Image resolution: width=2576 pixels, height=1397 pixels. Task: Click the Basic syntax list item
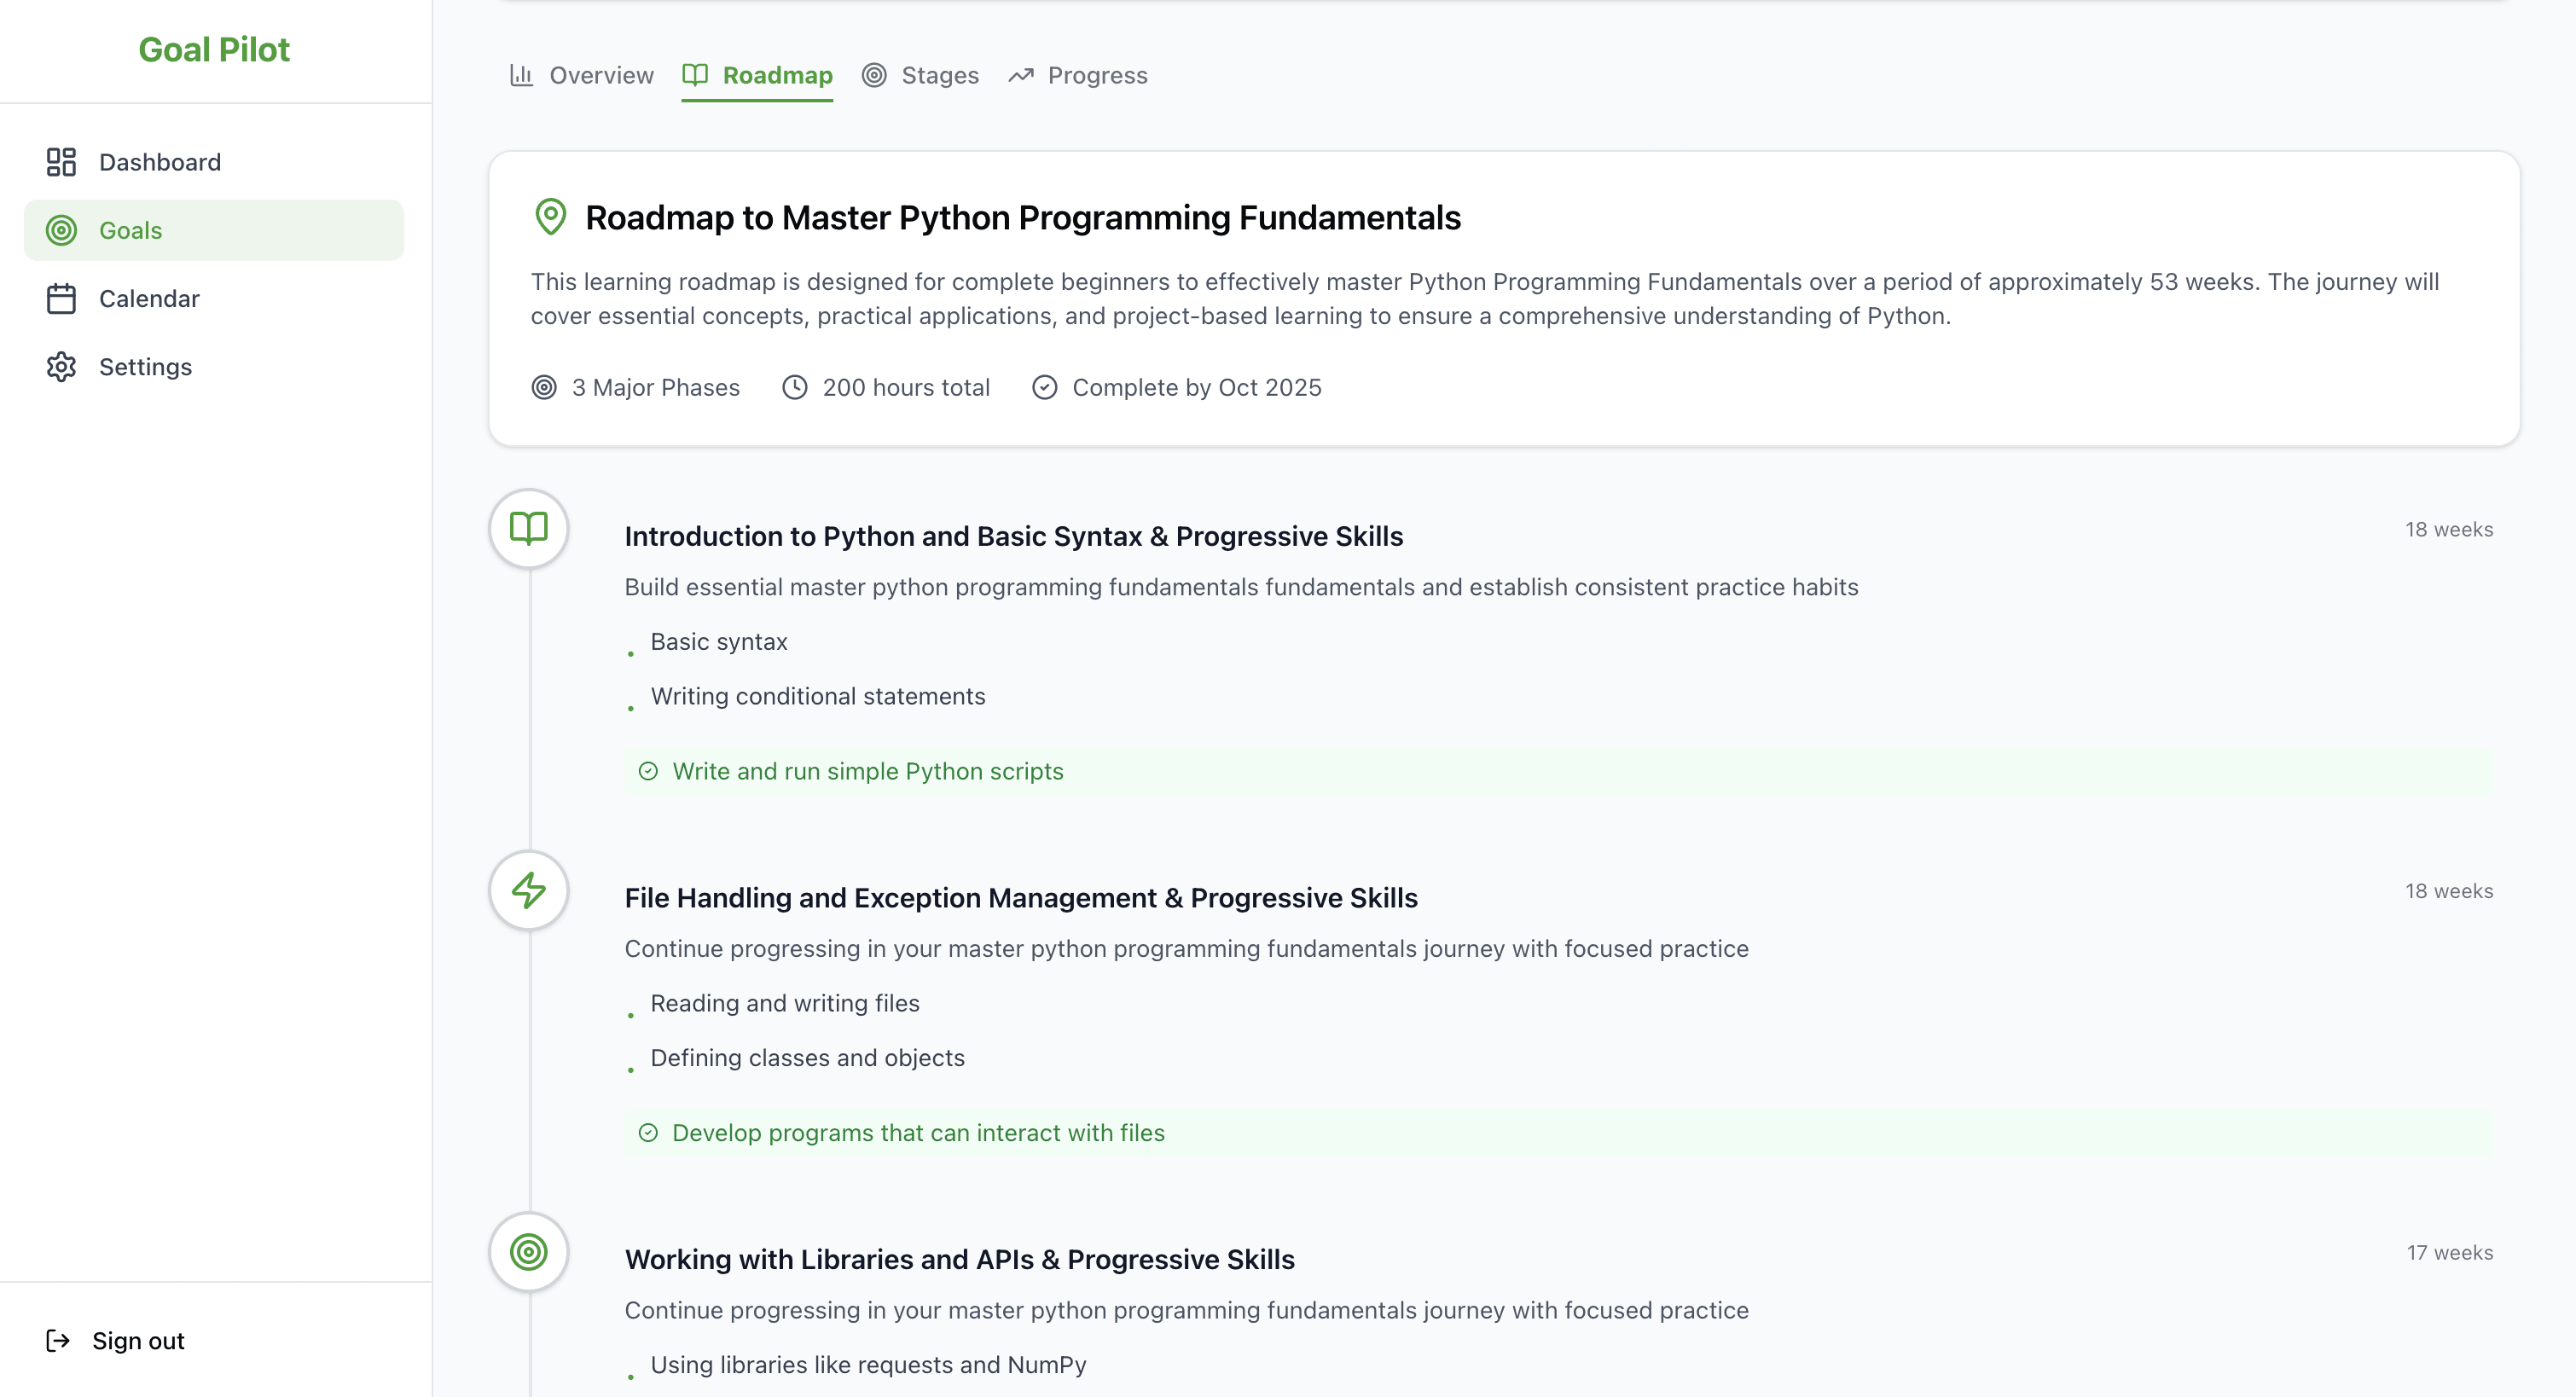point(719,641)
